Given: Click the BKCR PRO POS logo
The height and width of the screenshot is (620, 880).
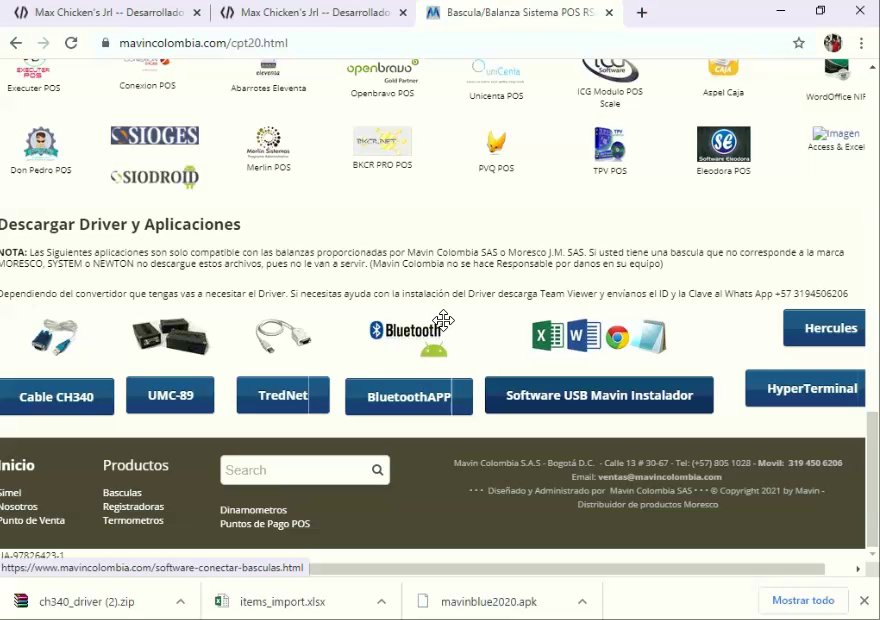Looking at the screenshot, I should 382,141.
